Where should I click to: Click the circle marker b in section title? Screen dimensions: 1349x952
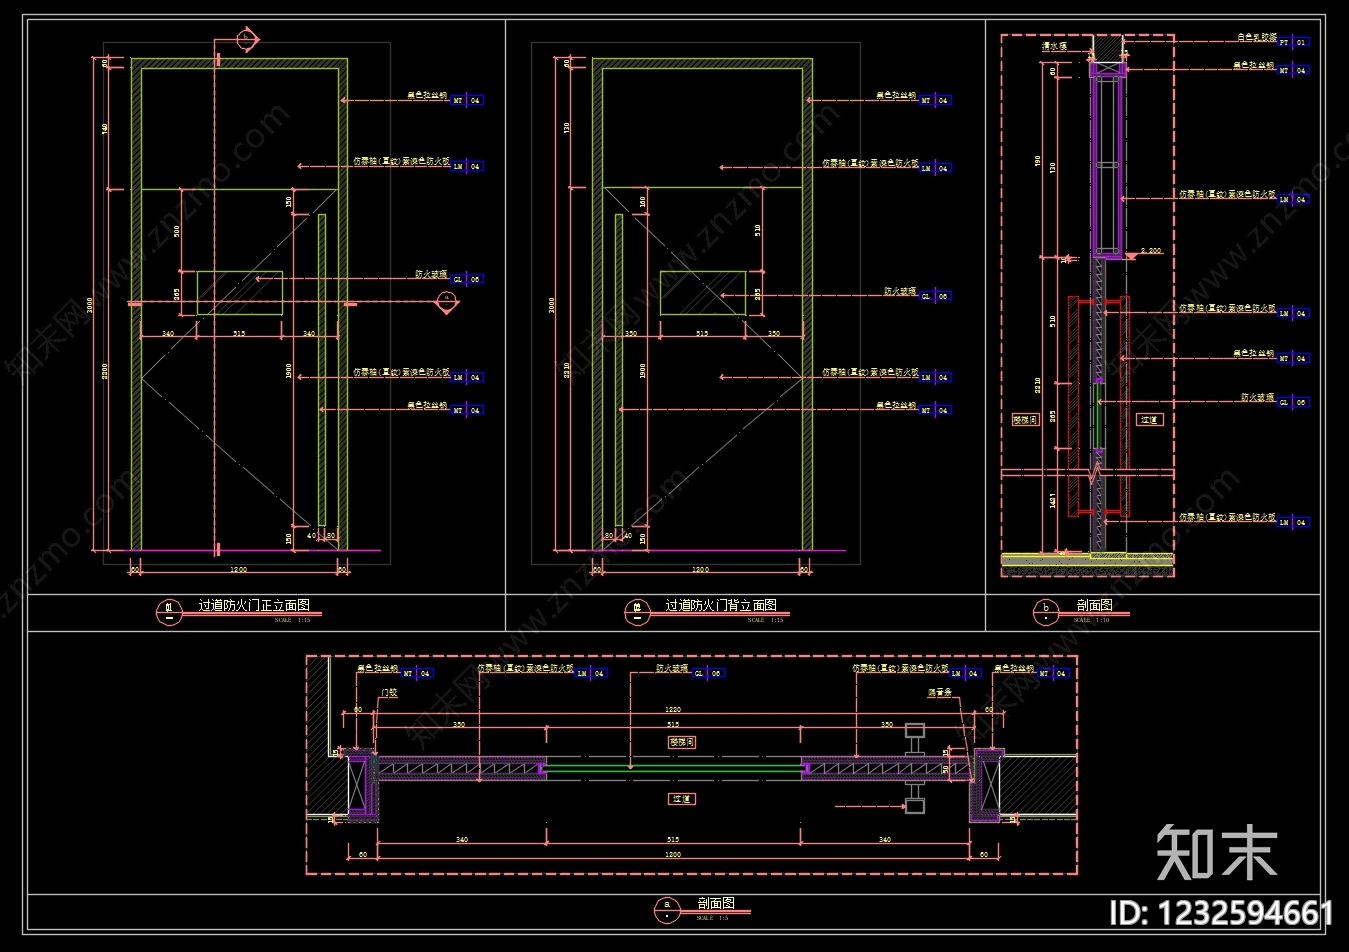(1046, 611)
